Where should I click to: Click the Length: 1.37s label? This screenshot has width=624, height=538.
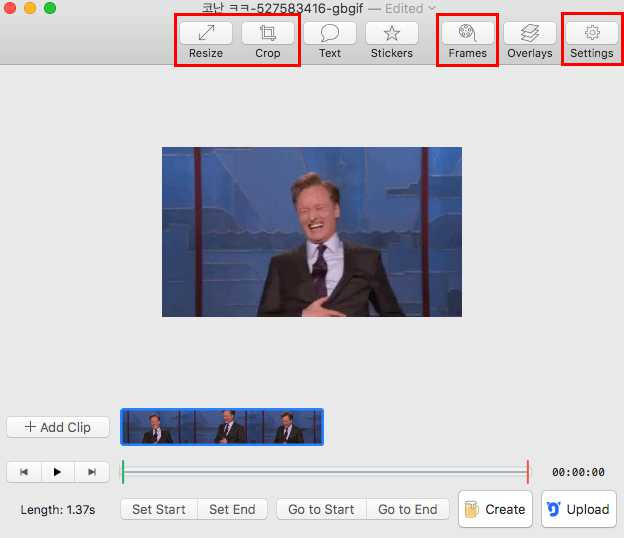[58, 510]
